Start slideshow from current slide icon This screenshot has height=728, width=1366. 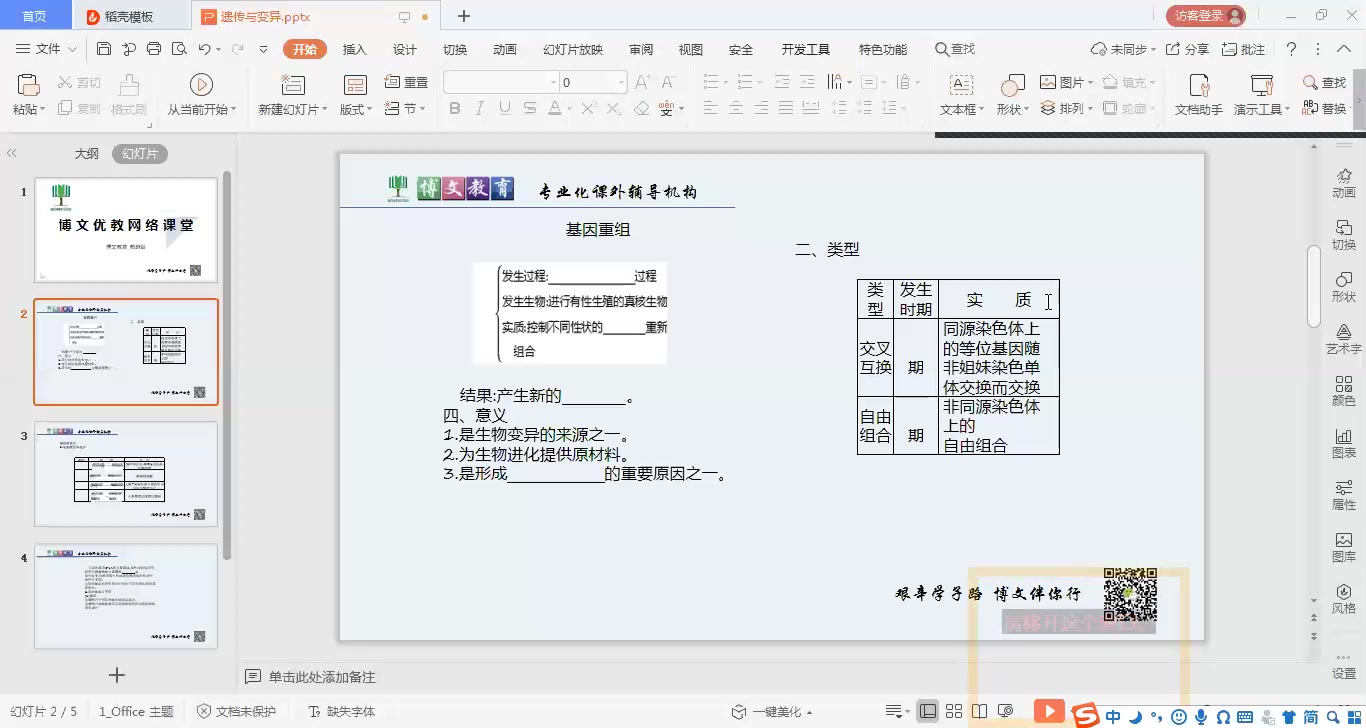[201, 86]
